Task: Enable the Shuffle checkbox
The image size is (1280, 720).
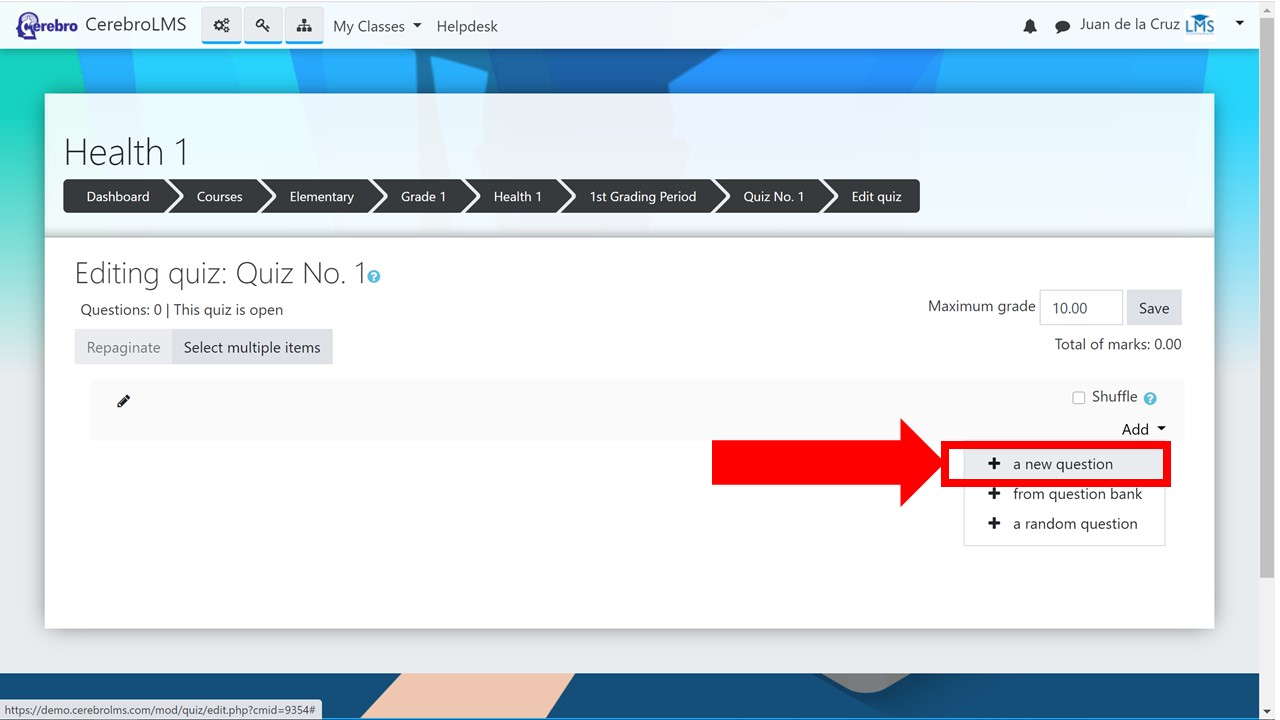Action: tap(1078, 398)
